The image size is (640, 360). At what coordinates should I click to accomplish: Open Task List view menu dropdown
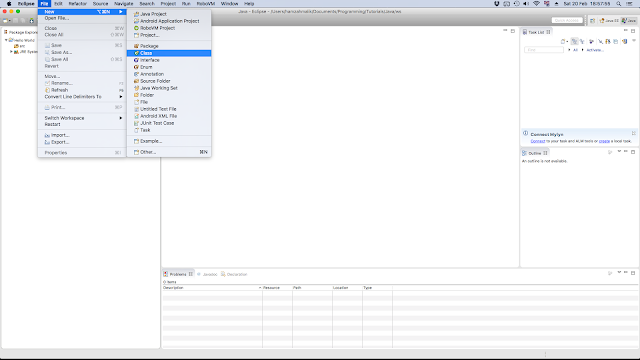634,41
